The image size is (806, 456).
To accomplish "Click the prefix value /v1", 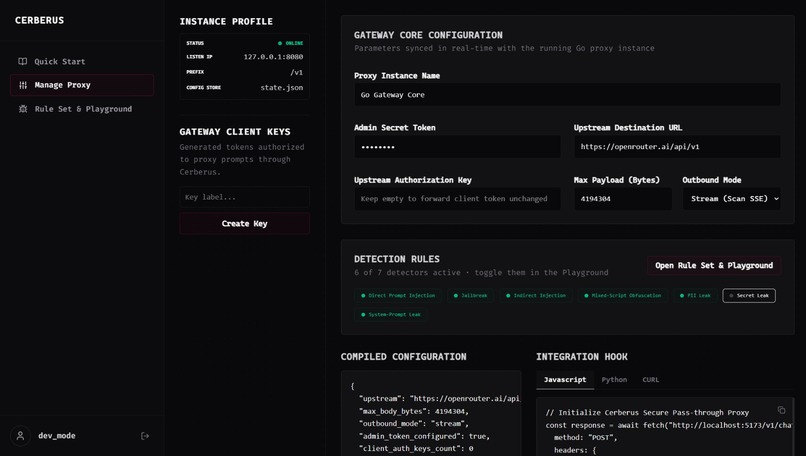I will [x=297, y=72].
